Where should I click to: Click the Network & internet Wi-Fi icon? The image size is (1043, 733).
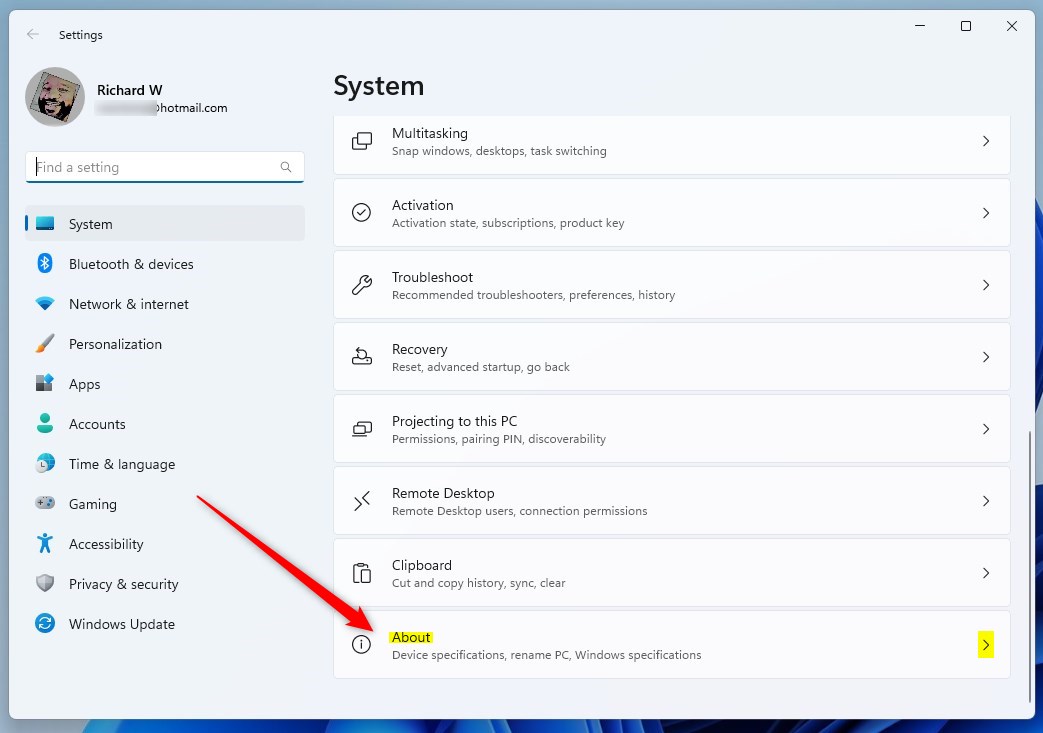point(45,304)
